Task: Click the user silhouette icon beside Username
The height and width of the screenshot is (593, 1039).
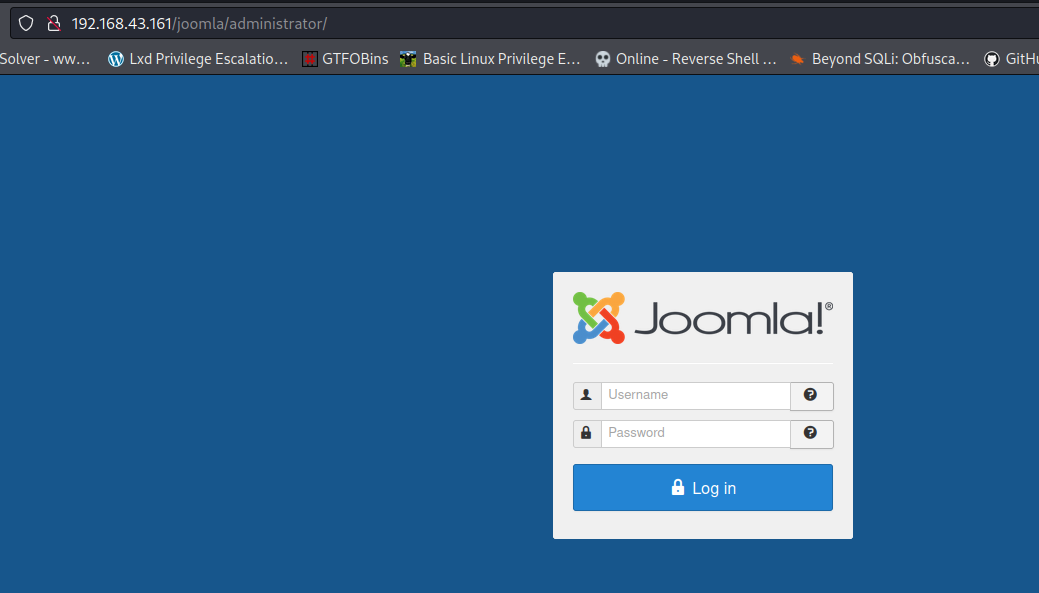Action: click(x=586, y=396)
